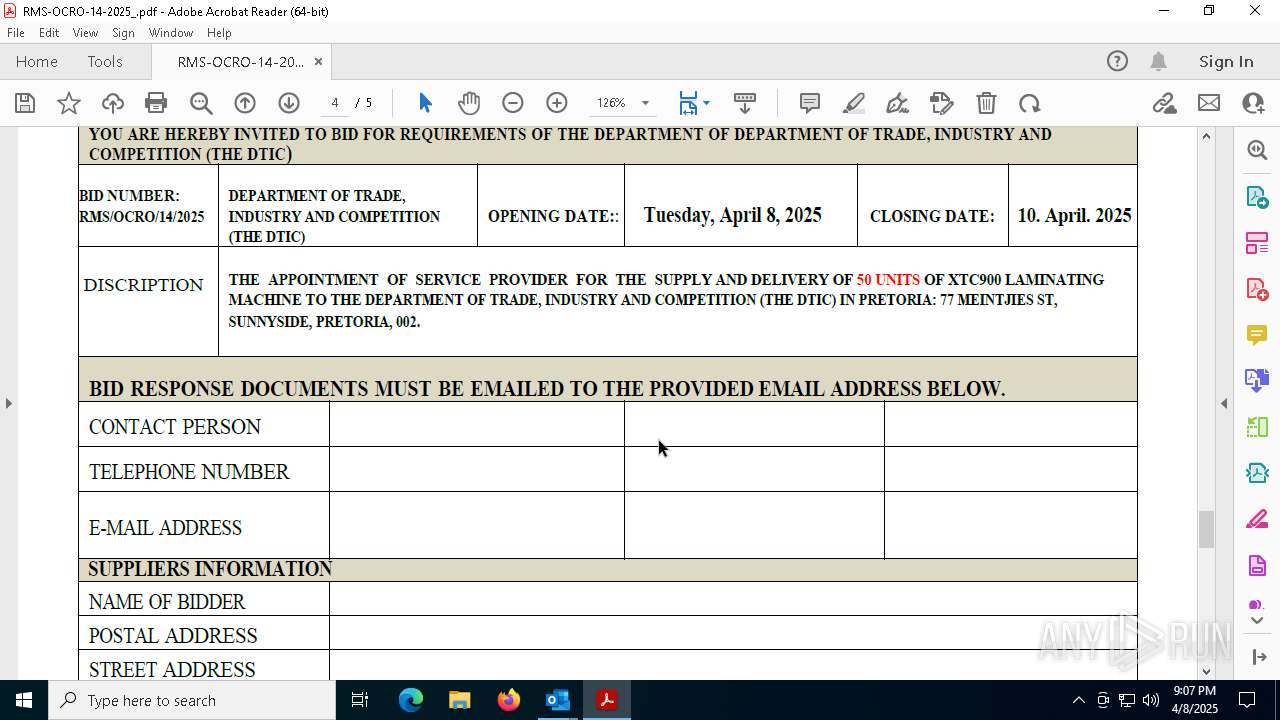Choose the selection arrow tool
1280x720 pixels.
(425, 103)
